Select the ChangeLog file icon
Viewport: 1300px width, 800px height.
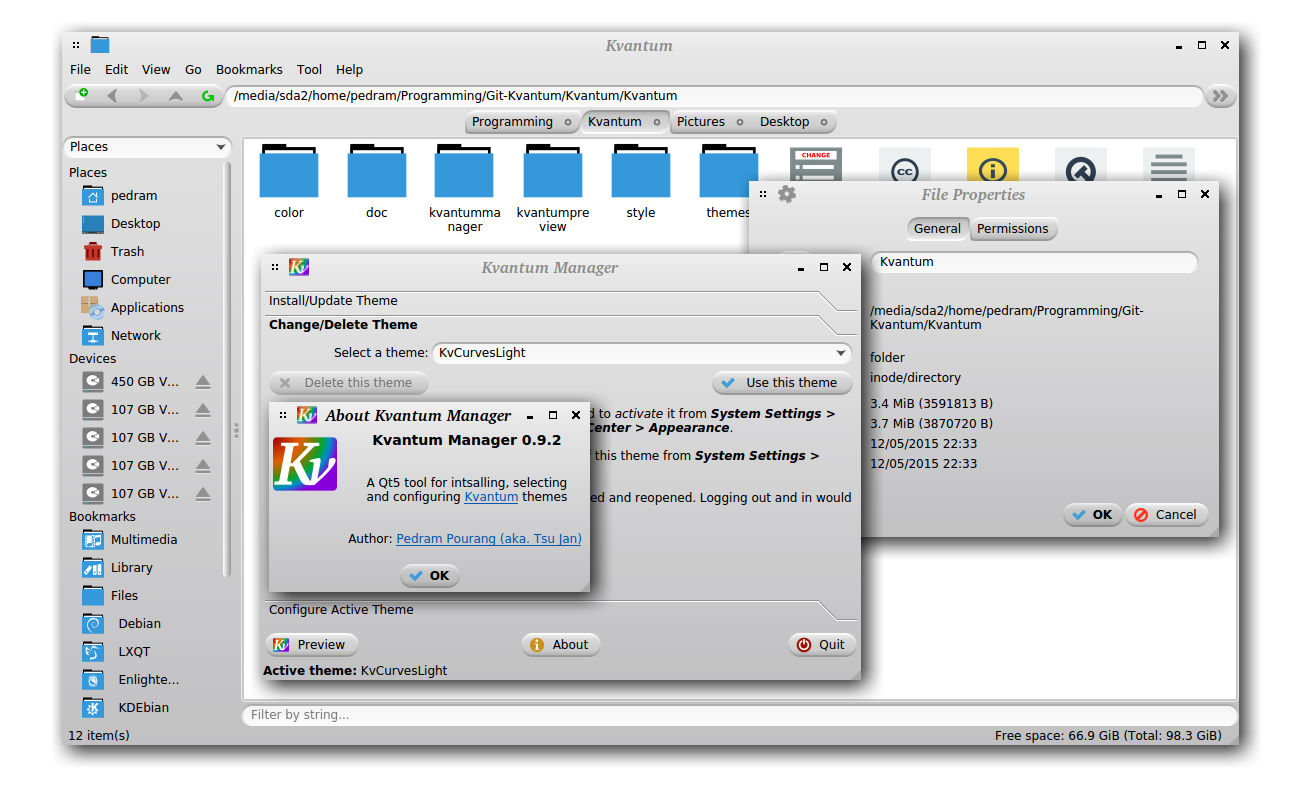(x=816, y=164)
